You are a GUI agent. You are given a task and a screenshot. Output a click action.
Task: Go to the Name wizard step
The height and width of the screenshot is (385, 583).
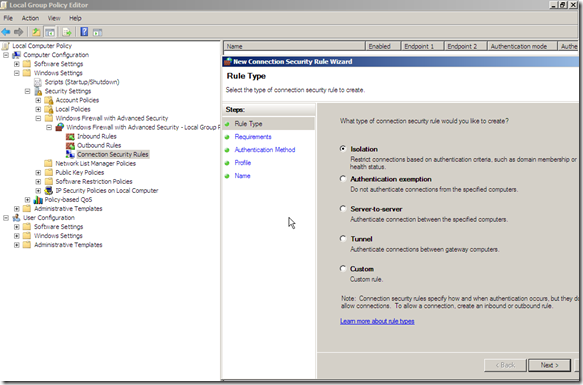[242, 176]
